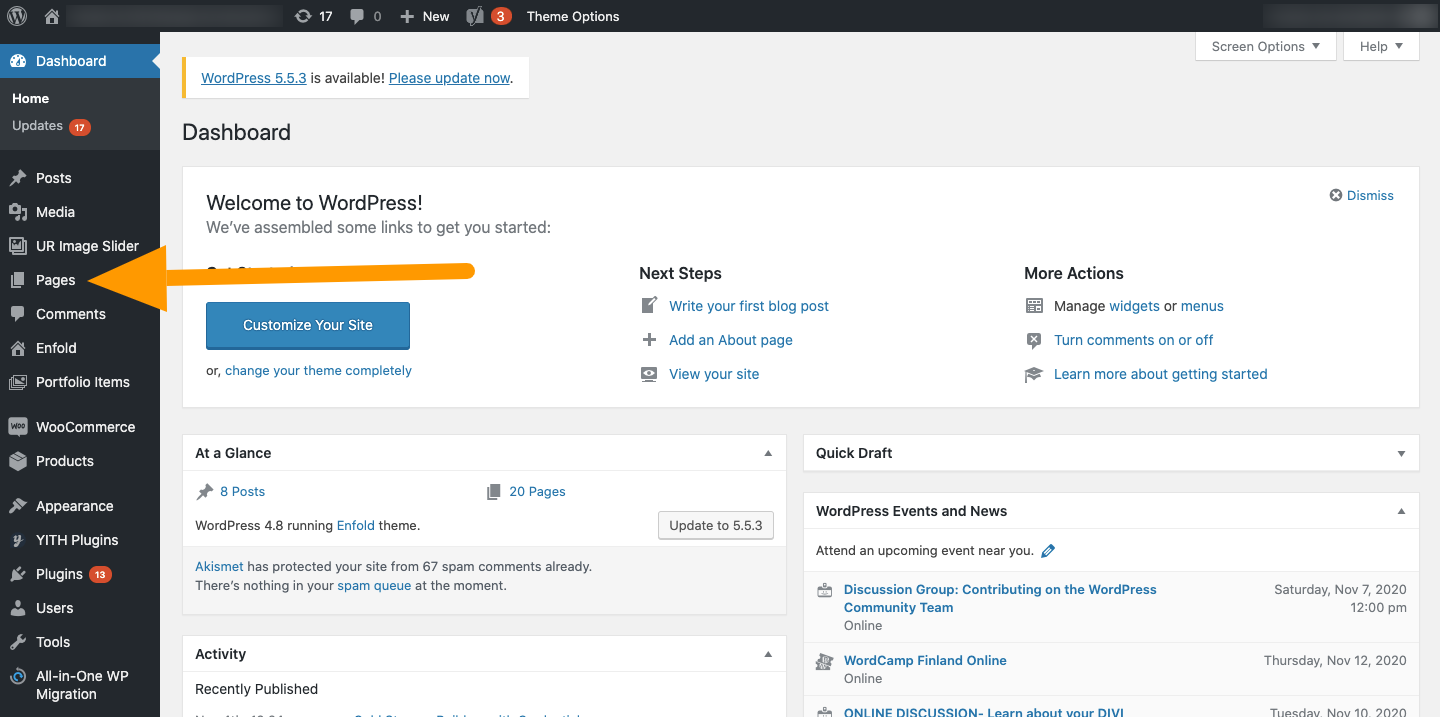Open the Dashboard menu label in sidebar
Image resolution: width=1440 pixels, height=717 pixels.
tap(71, 61)
